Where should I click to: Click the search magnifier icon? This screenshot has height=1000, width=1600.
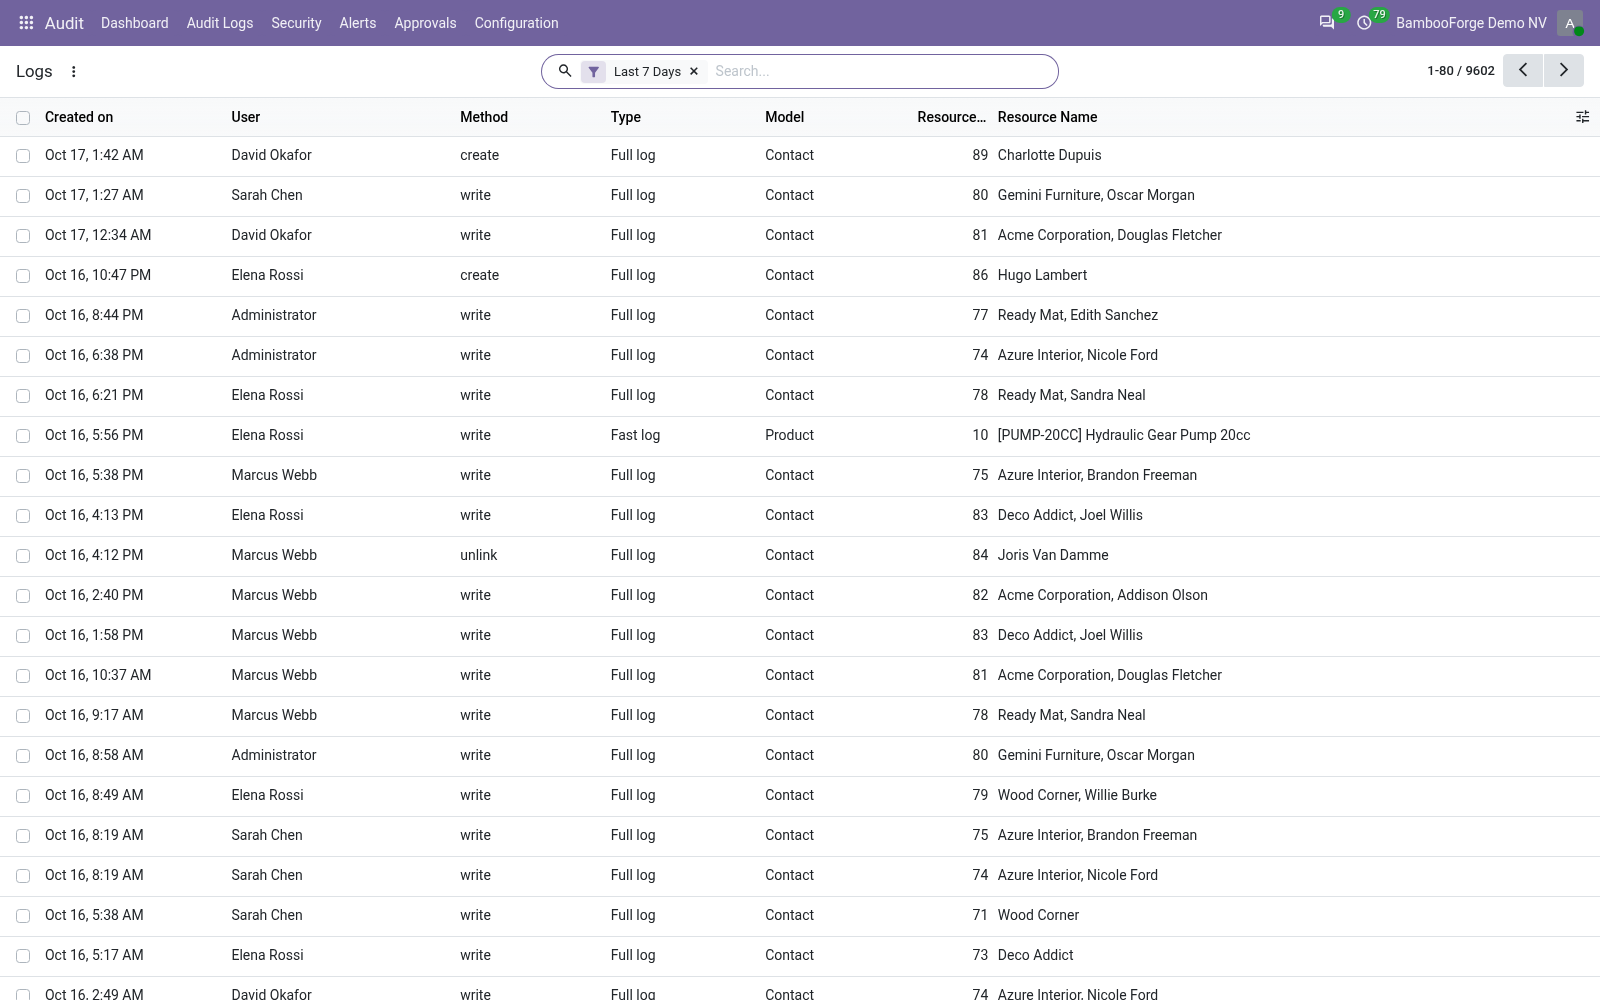click(x=565, y=71)
